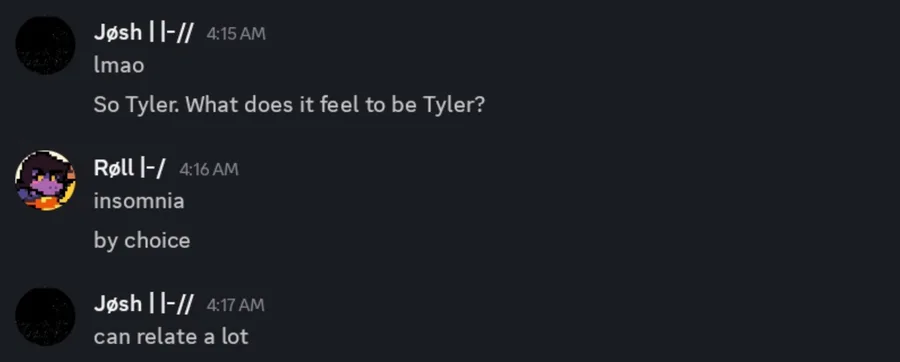The image size is (900, 362).
Task: Select the 'can relate a lot' message
Action: pyautogui.click(x=171, y=337)
